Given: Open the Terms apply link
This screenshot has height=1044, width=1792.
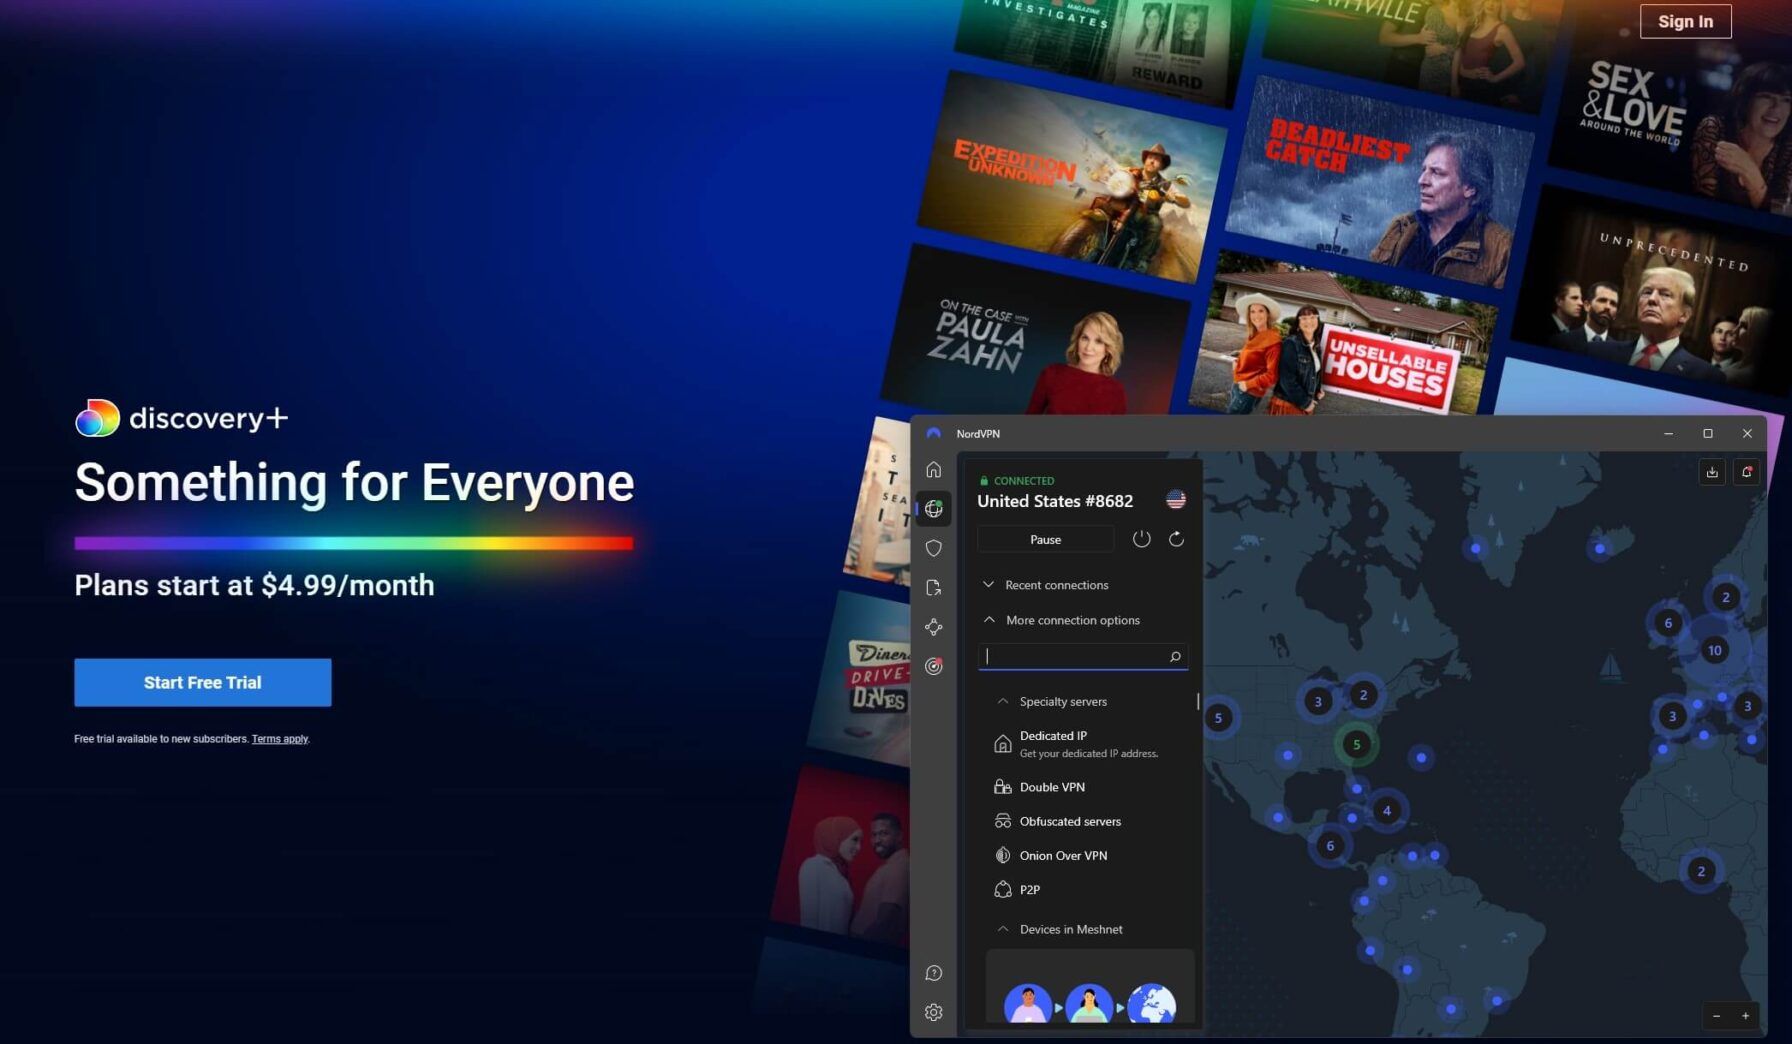Looking at the screenshot, I should pos(280,739).
